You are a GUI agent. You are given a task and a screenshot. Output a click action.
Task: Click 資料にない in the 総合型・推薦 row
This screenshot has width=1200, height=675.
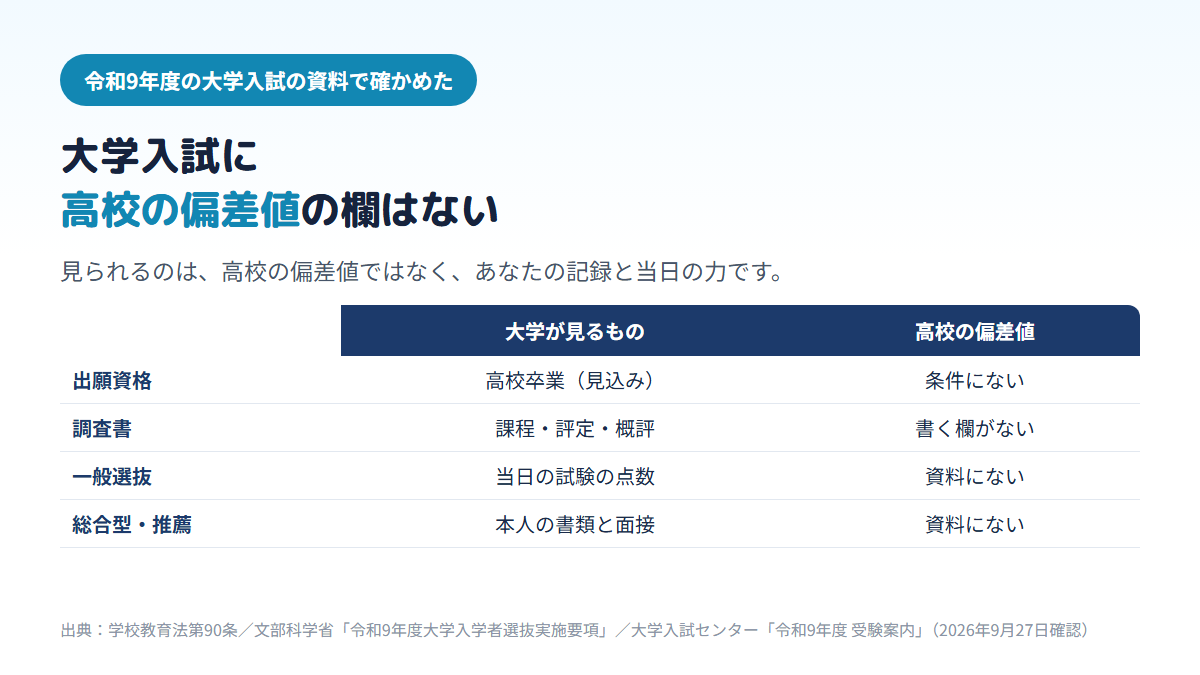[975, 524]
